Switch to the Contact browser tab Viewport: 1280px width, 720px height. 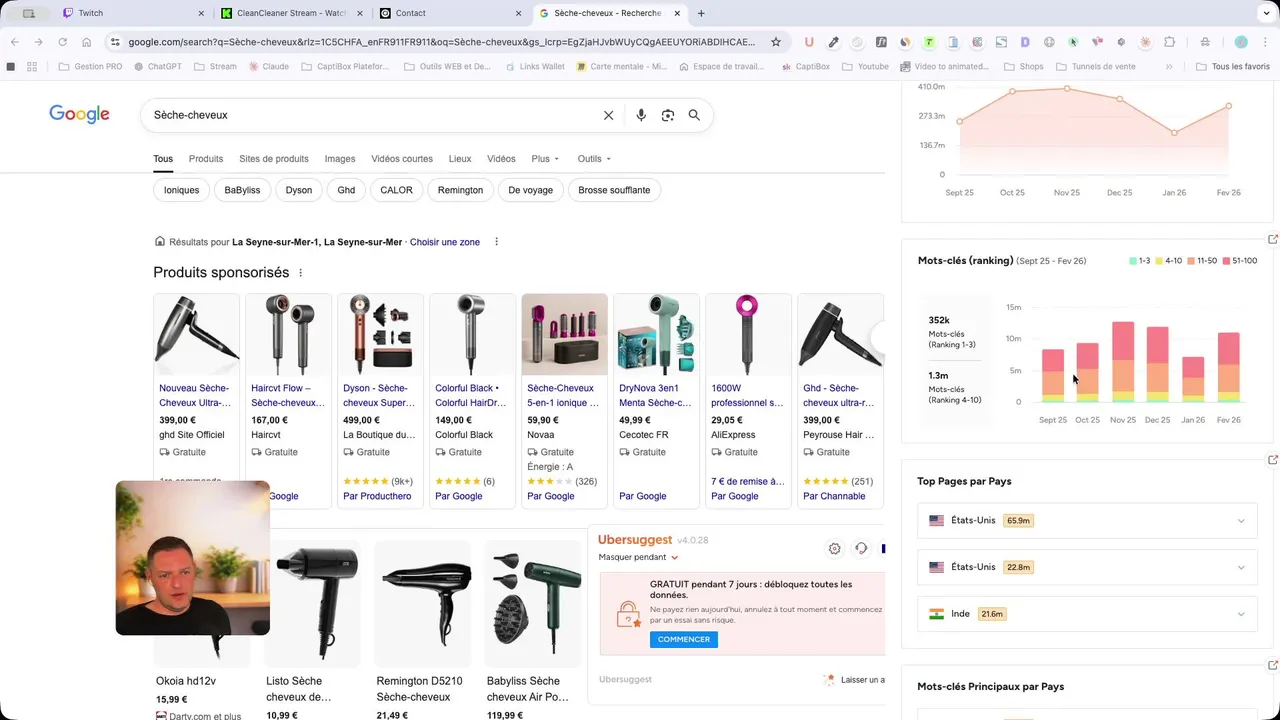[450, 13]
